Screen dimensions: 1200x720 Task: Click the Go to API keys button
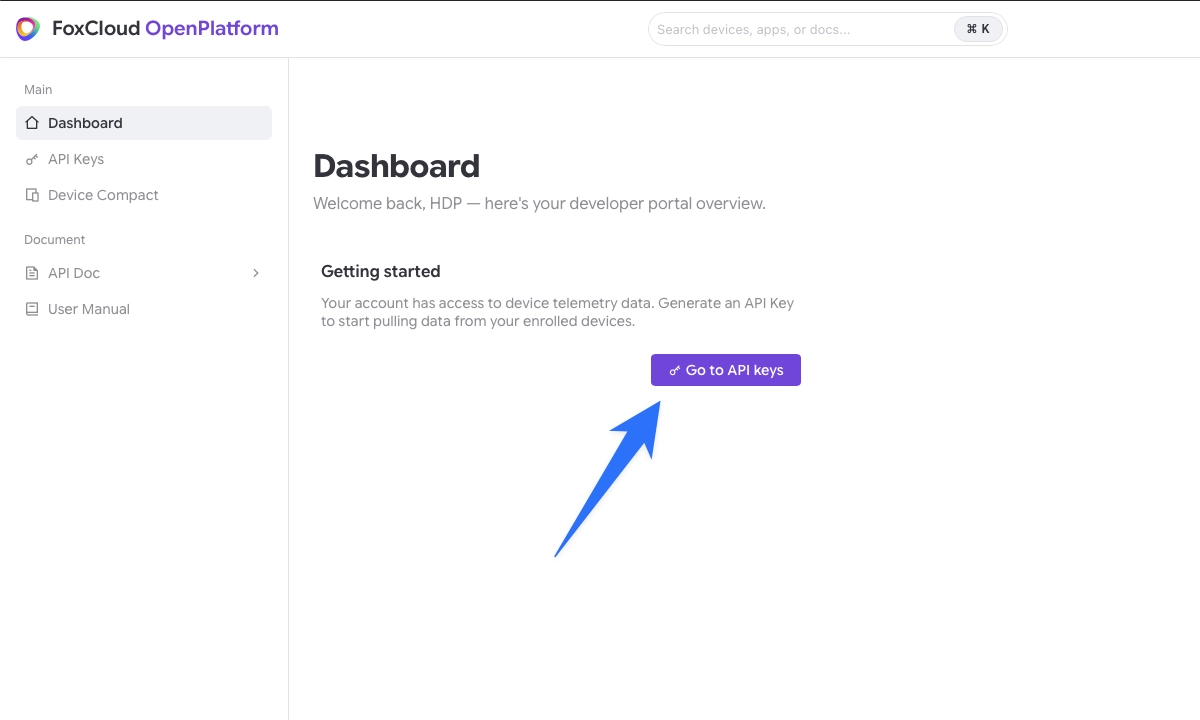pyautogui.click(x=726, y=370)
